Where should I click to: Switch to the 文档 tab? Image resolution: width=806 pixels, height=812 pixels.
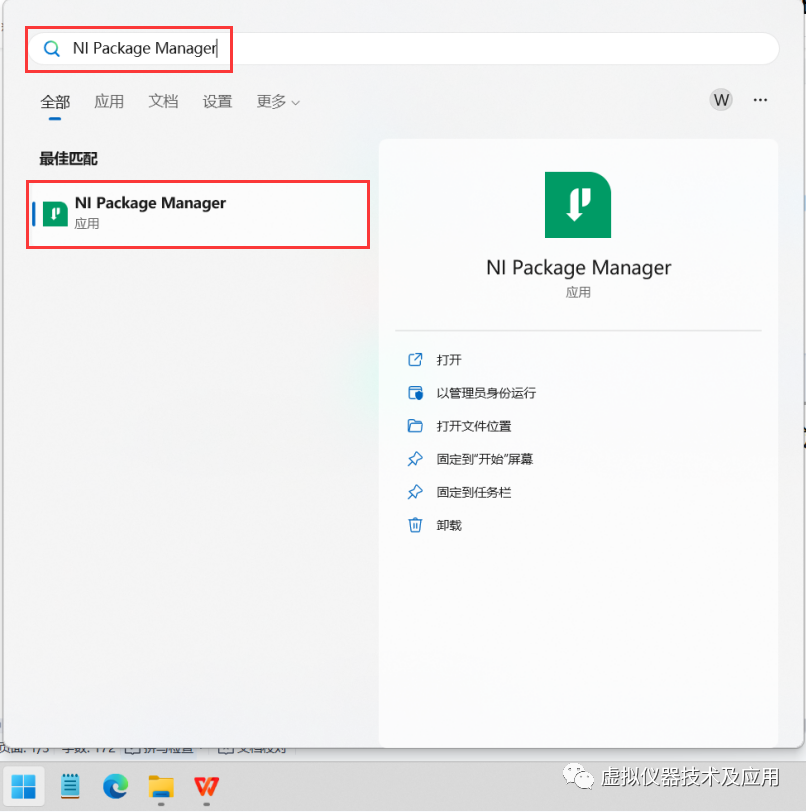(163, 102)
